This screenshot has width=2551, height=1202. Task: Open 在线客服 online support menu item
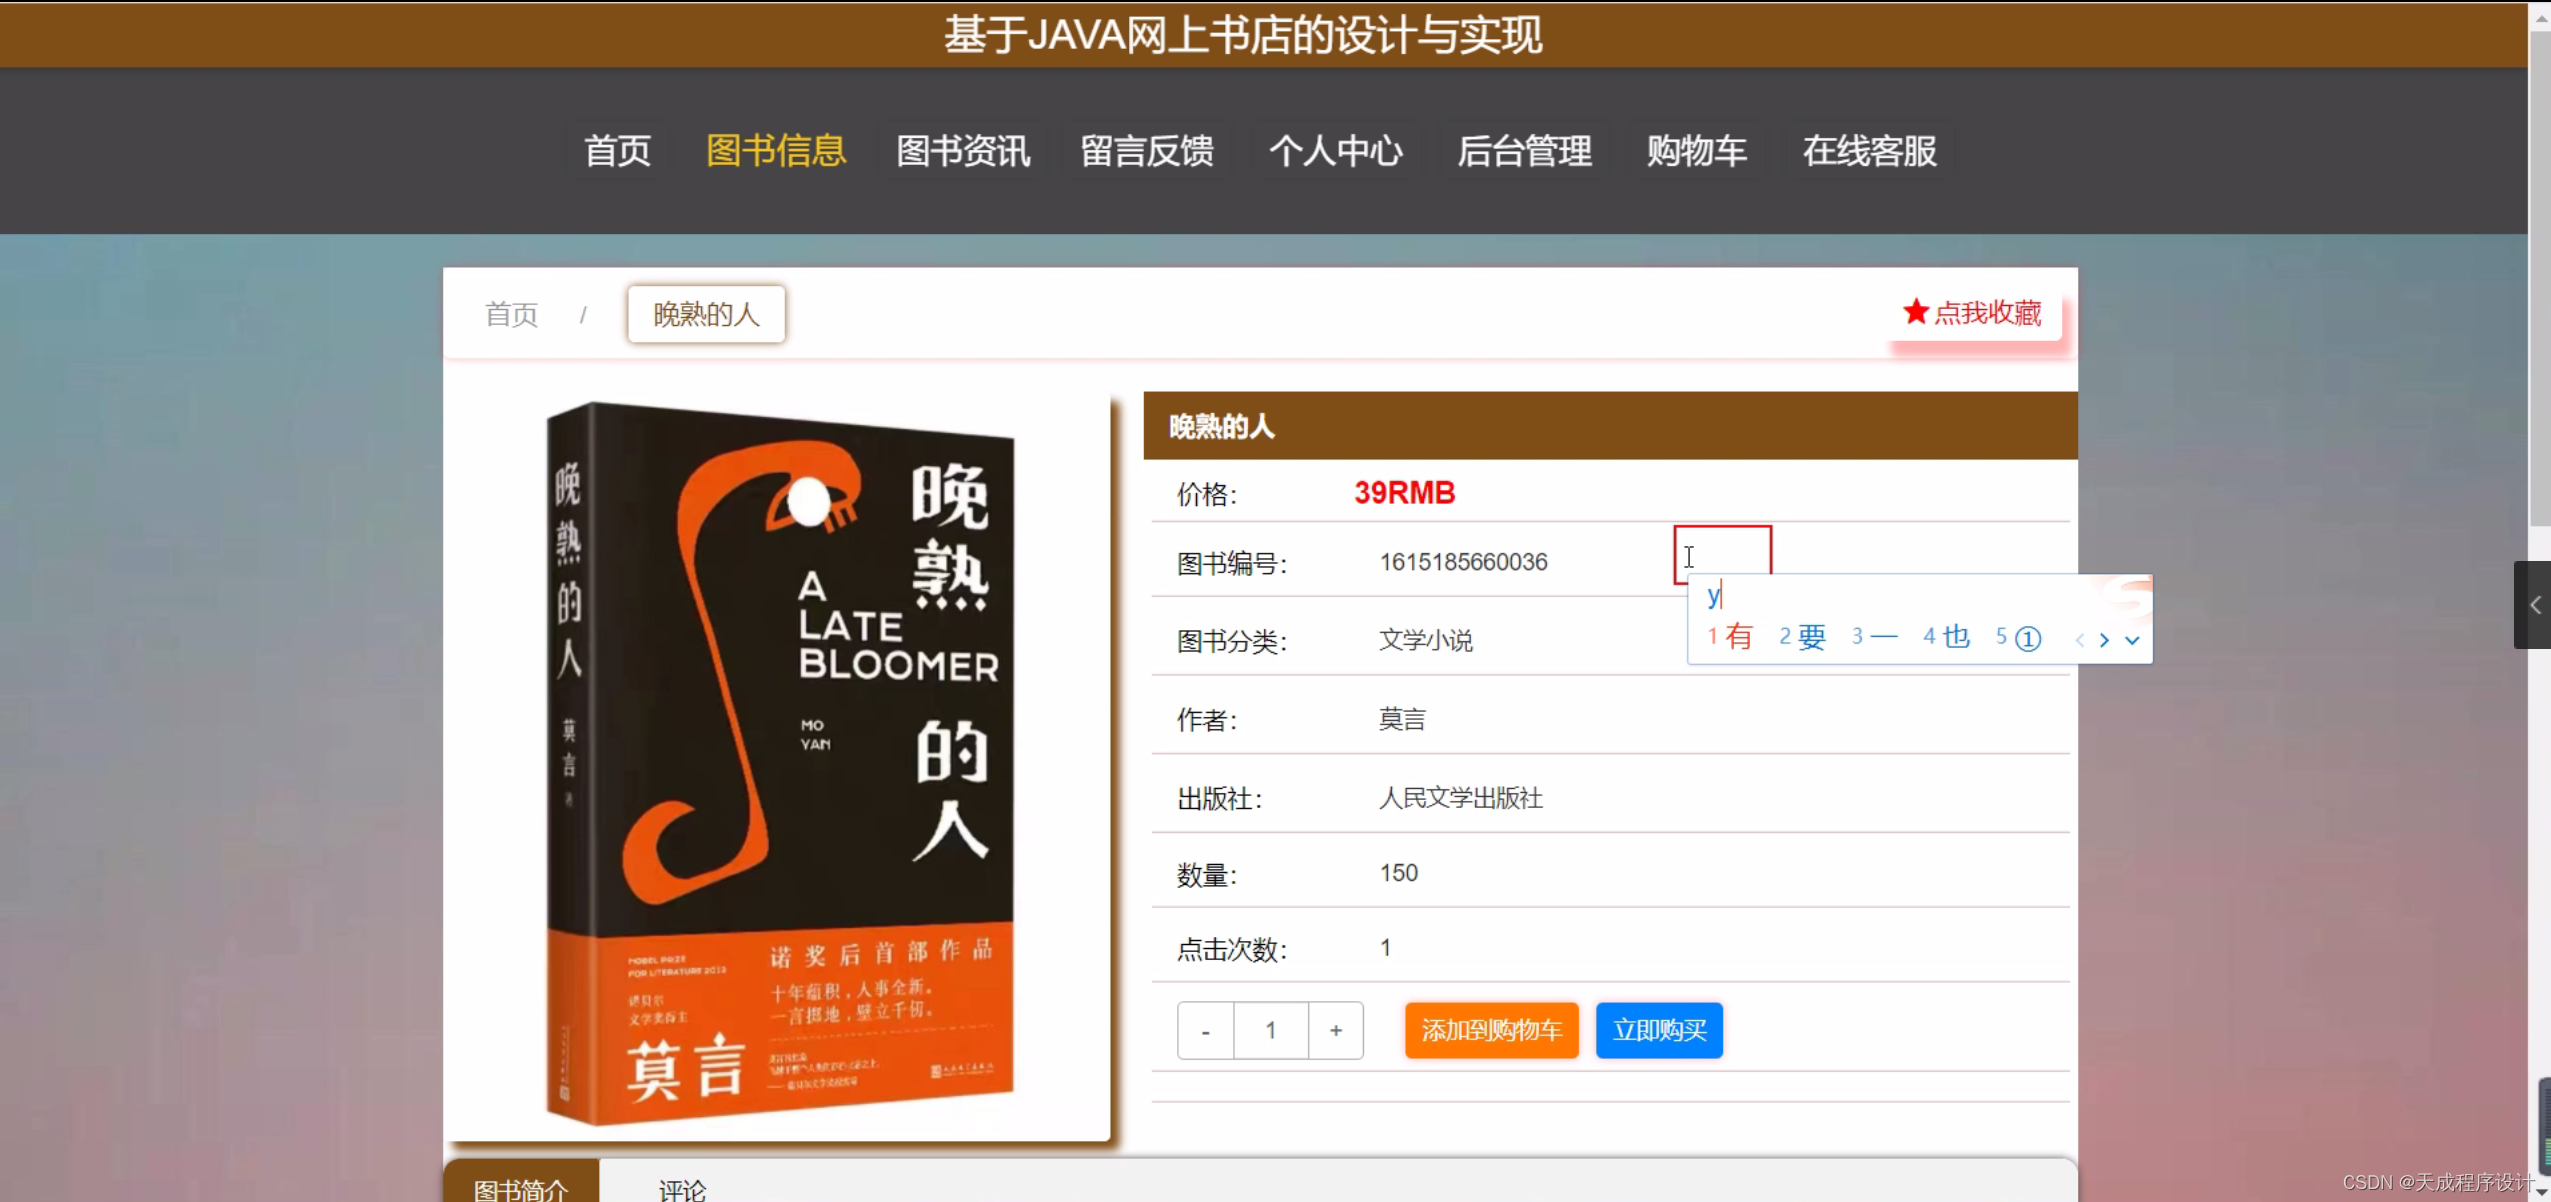[x=1868, y=151]
